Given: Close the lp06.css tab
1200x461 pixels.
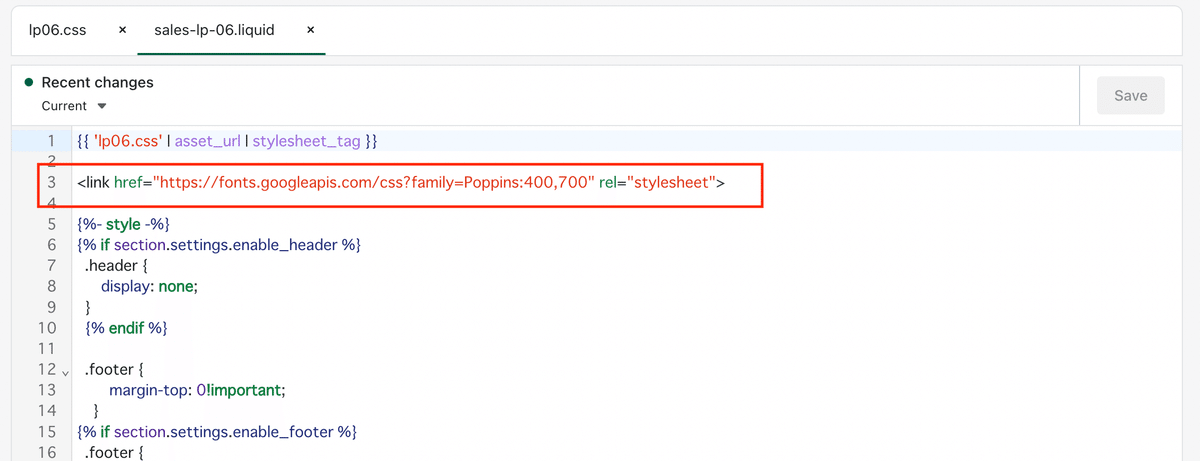Looking at the screenshot, I should 122,30.
